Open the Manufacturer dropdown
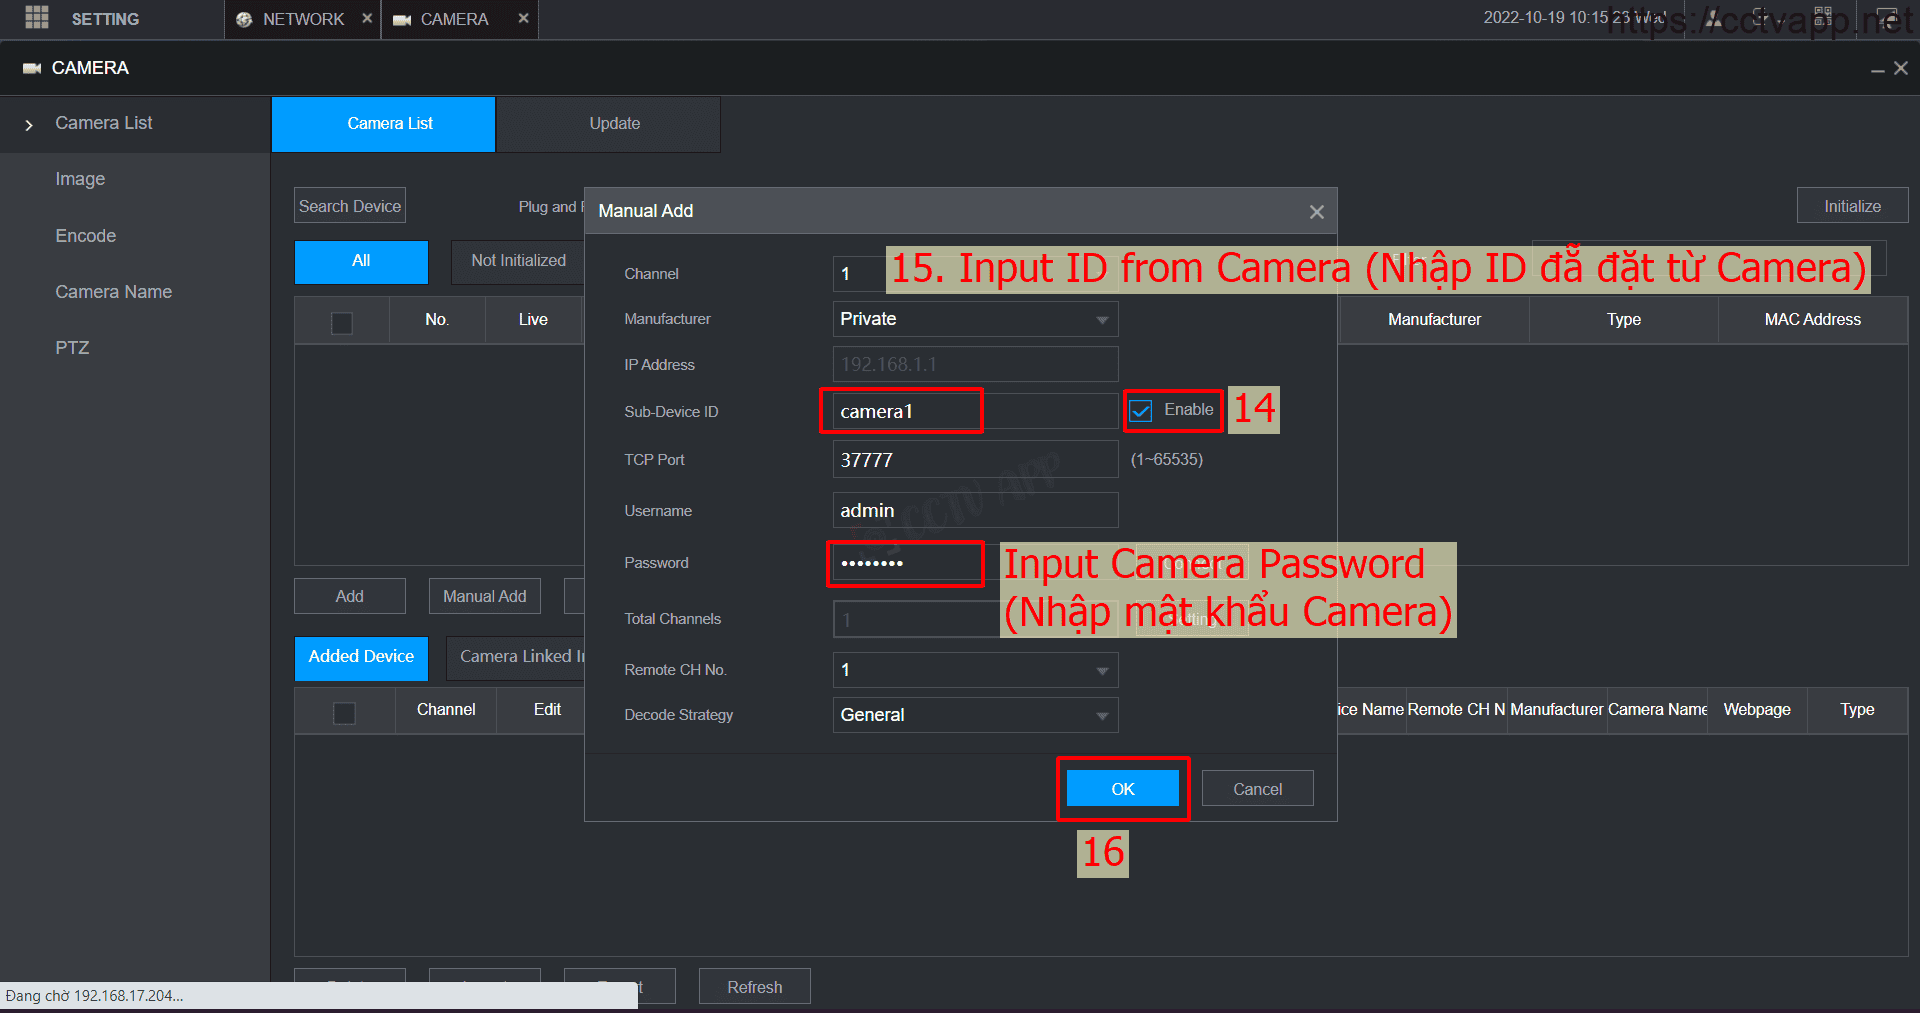The image size is (1920, 1013). click(974, 320)
